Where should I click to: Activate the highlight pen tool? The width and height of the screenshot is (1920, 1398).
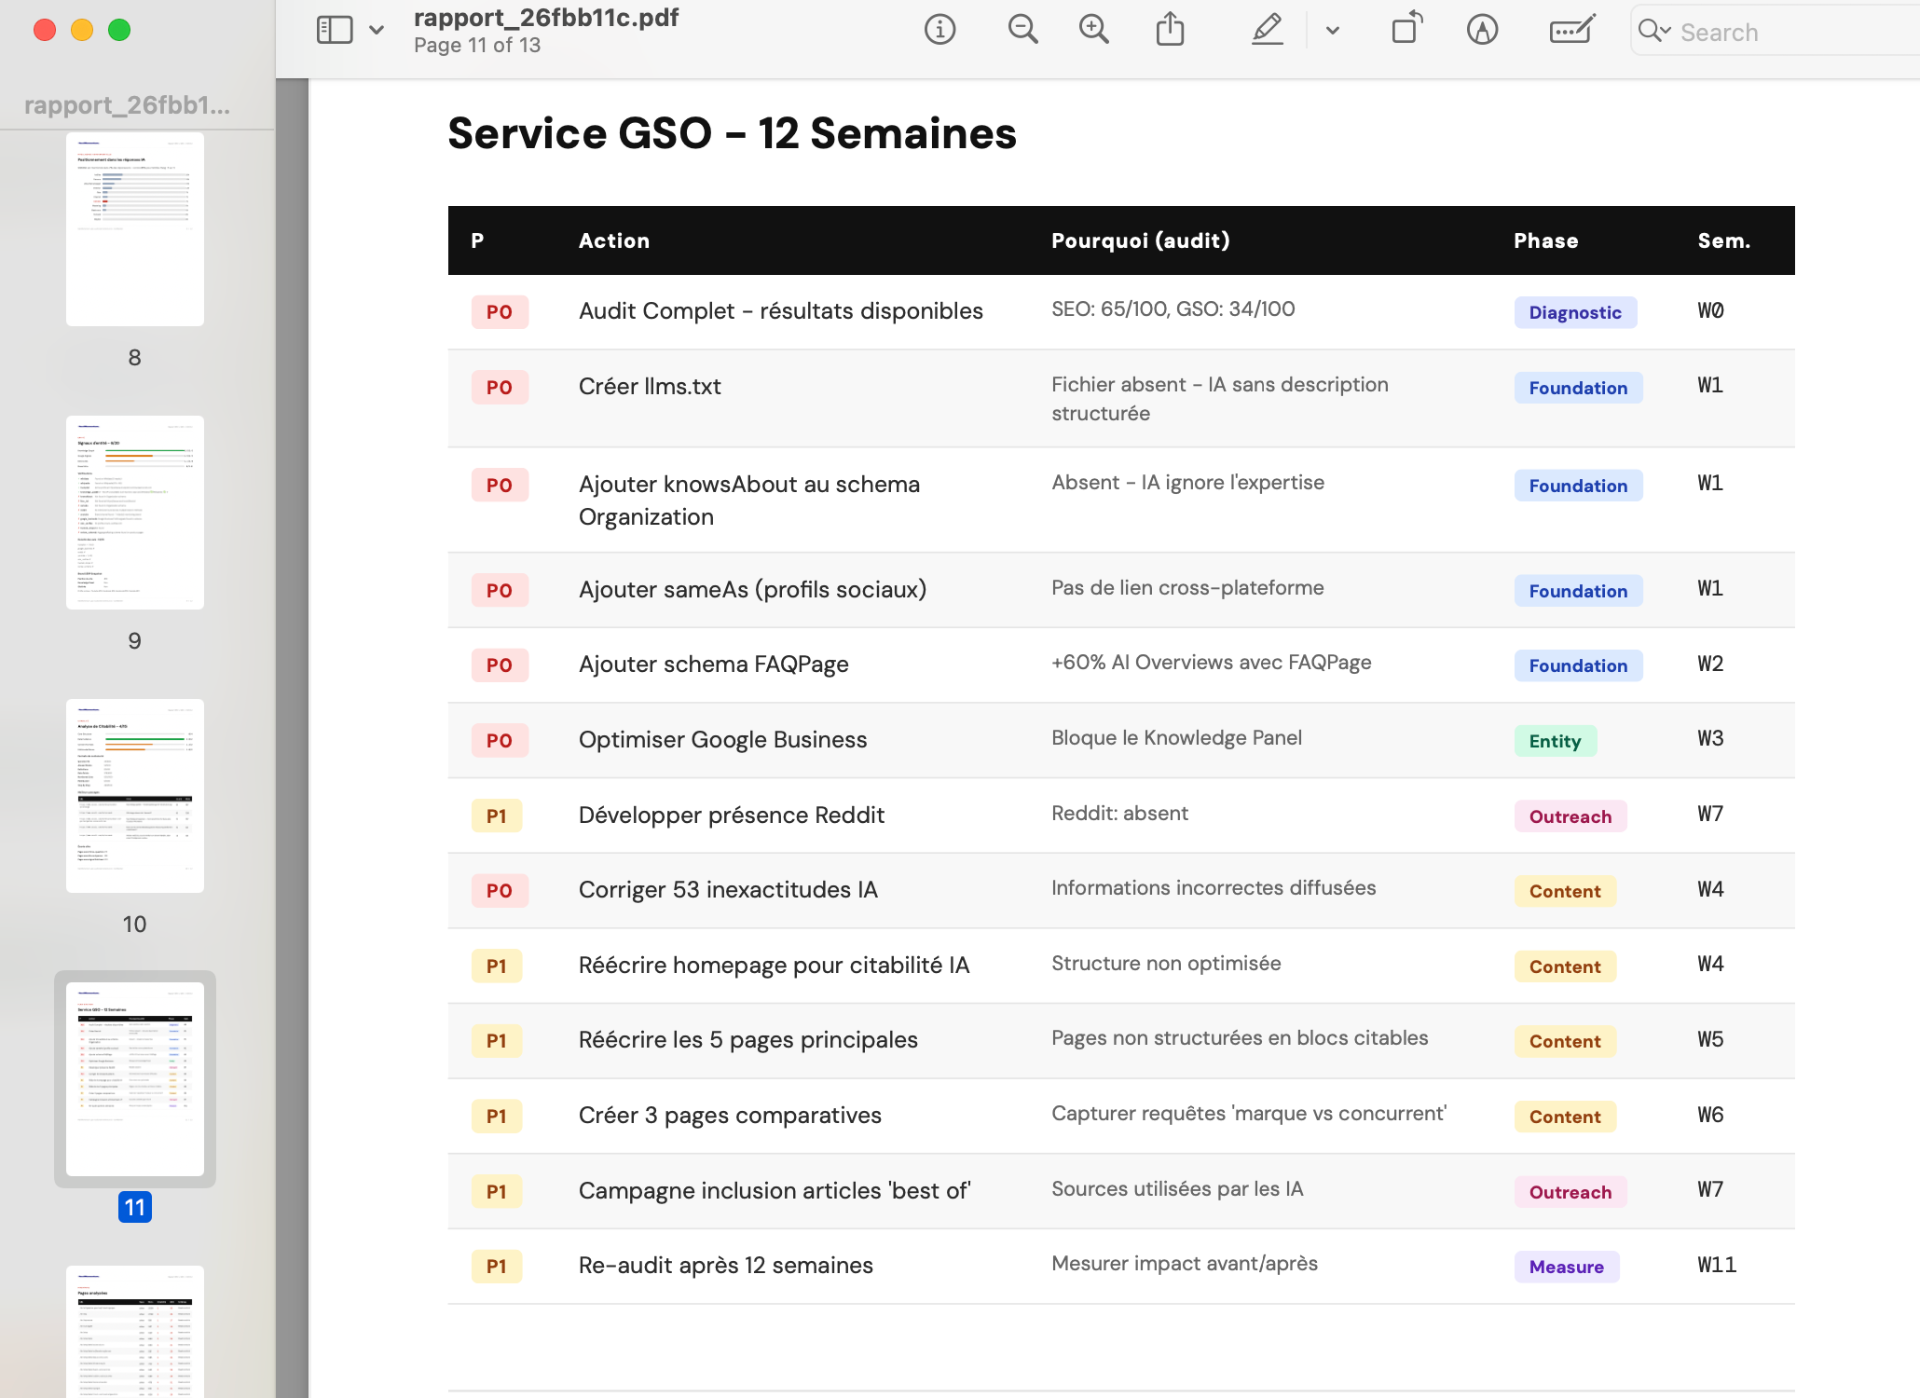coord(1267,30)
